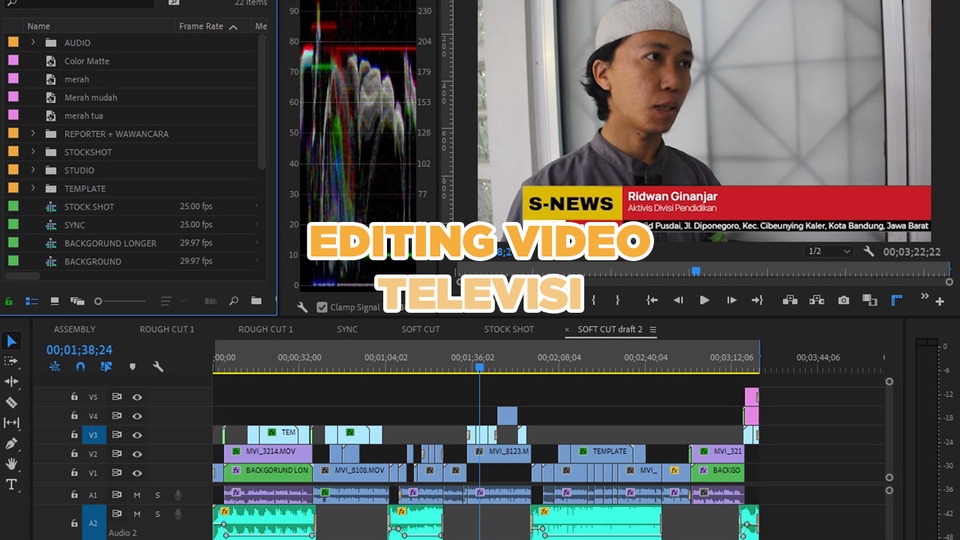Viewport: 960px width, 540px height.
Task: Switch Project panel to freeform view
Action: (x=77, y=301)
